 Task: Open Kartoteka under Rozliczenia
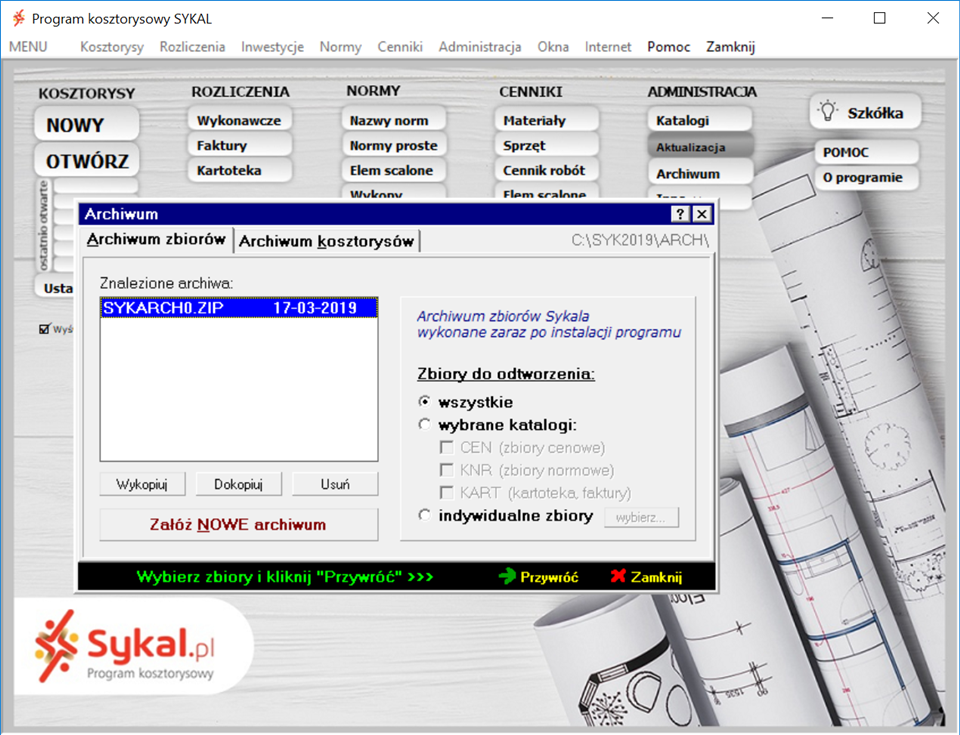pos(239,170)
